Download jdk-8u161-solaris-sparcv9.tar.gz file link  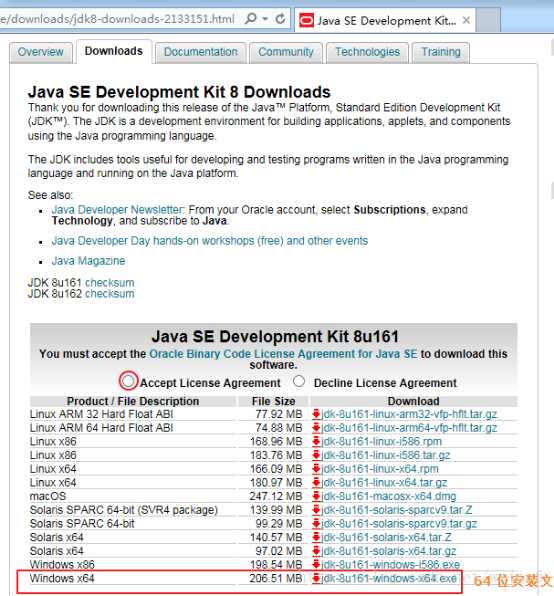coord(399,523)
